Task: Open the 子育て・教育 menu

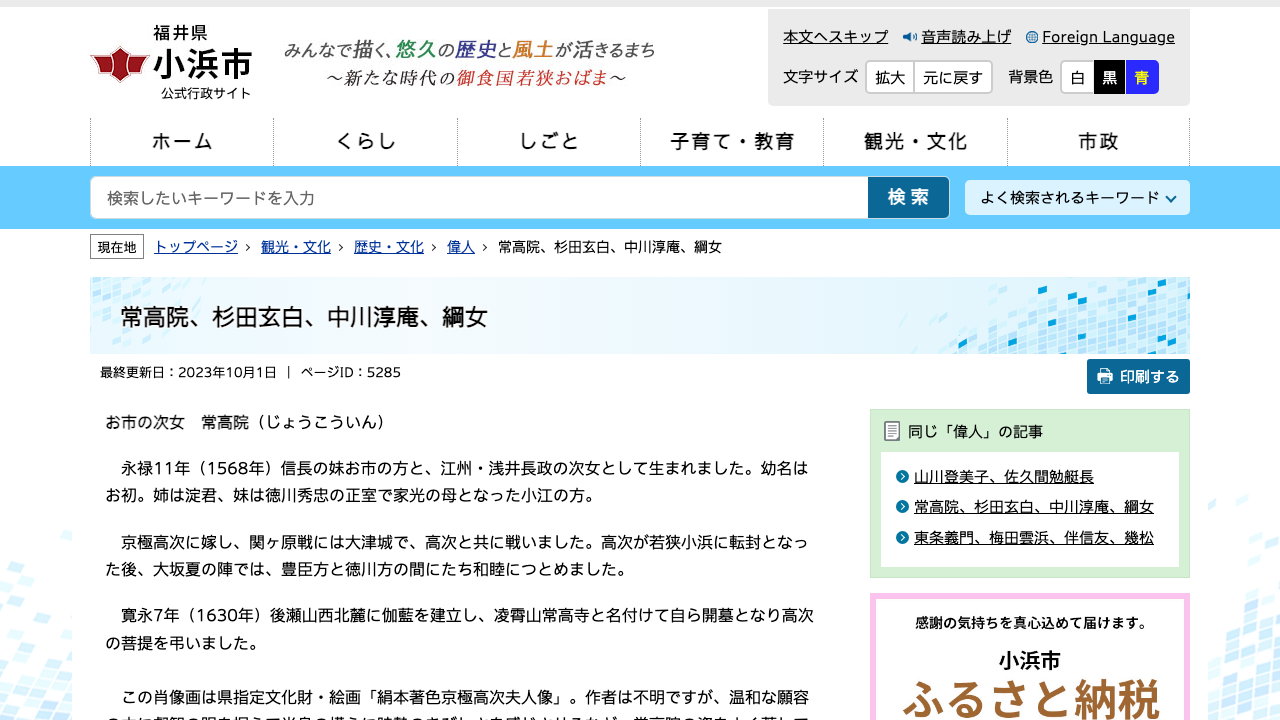Action: pos(732,142)
